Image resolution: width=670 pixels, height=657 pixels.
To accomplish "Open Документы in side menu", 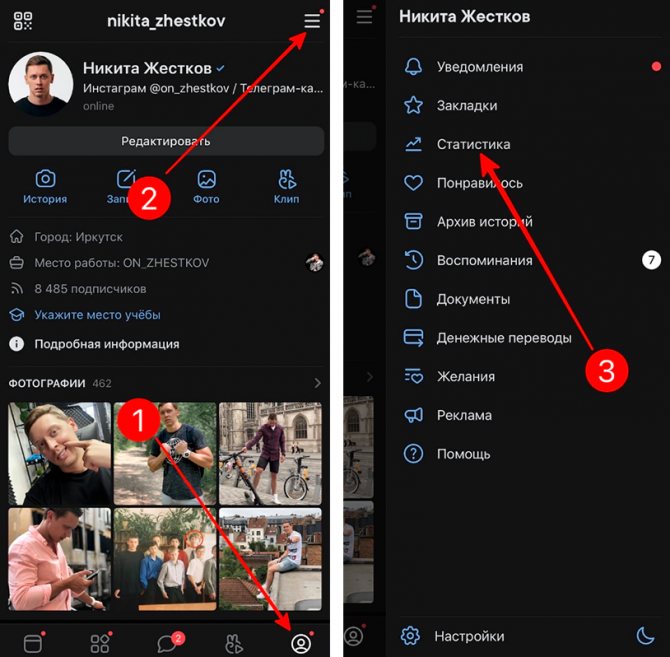I will (473, 299).
